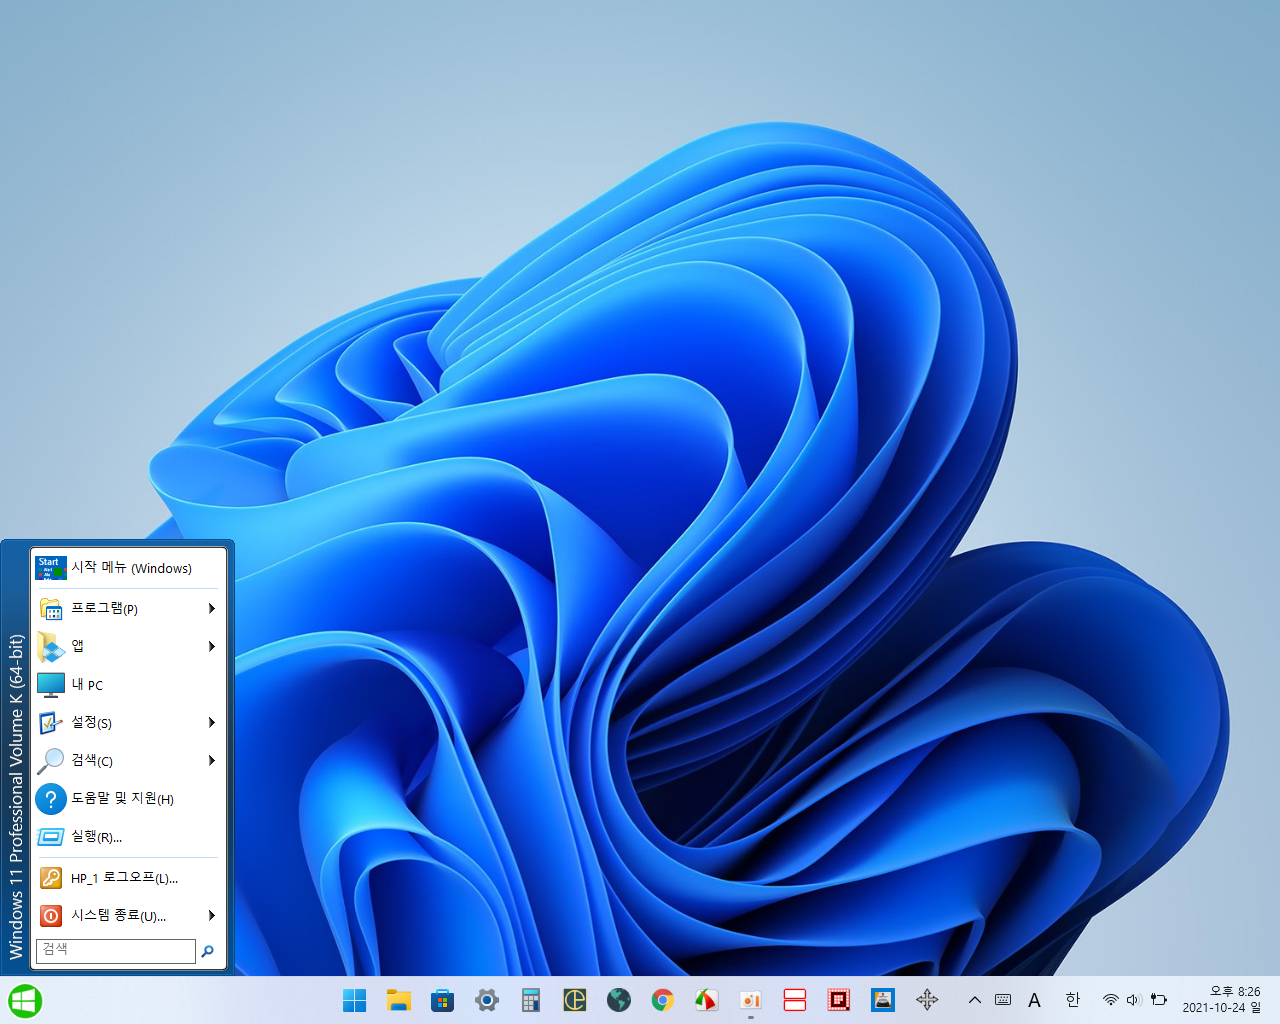Open the red-green fan-shaped icon on taskbar
This screenshot has width=1280, height=1024.
[x=707, y=1000]
